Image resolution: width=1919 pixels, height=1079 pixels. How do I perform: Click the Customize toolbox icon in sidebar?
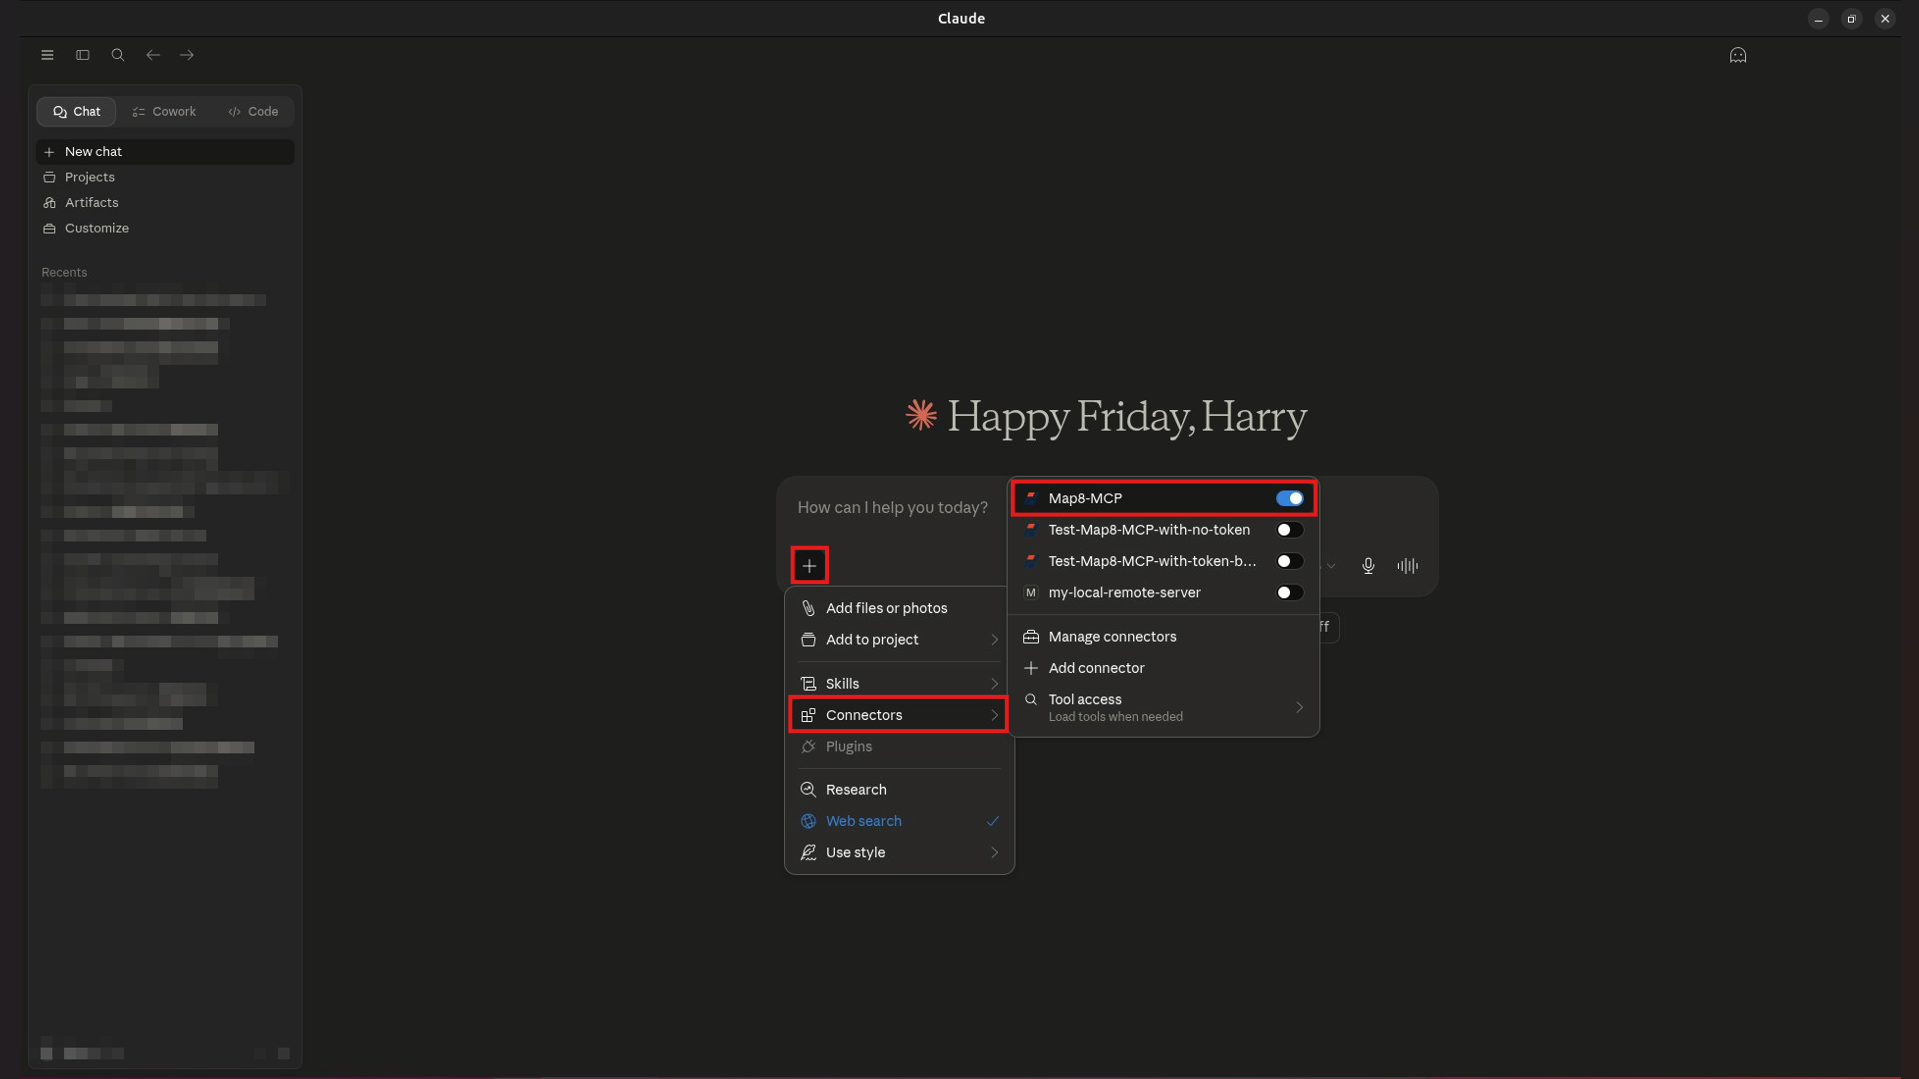pos(49,228)
